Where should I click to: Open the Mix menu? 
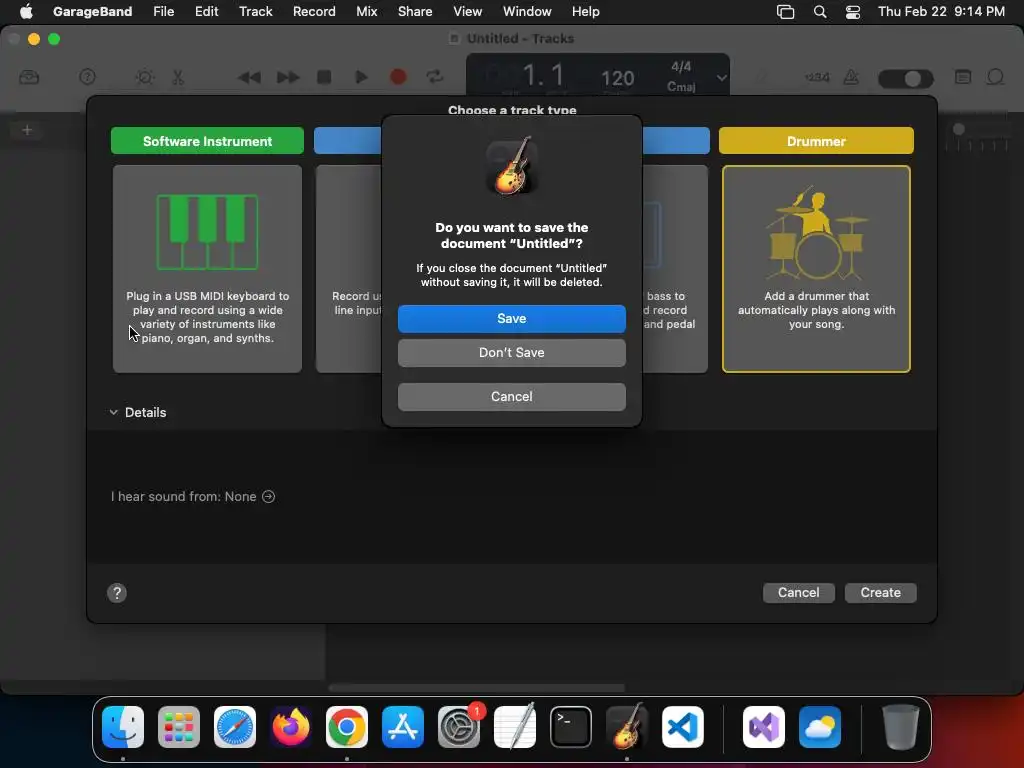click(366, 11)
